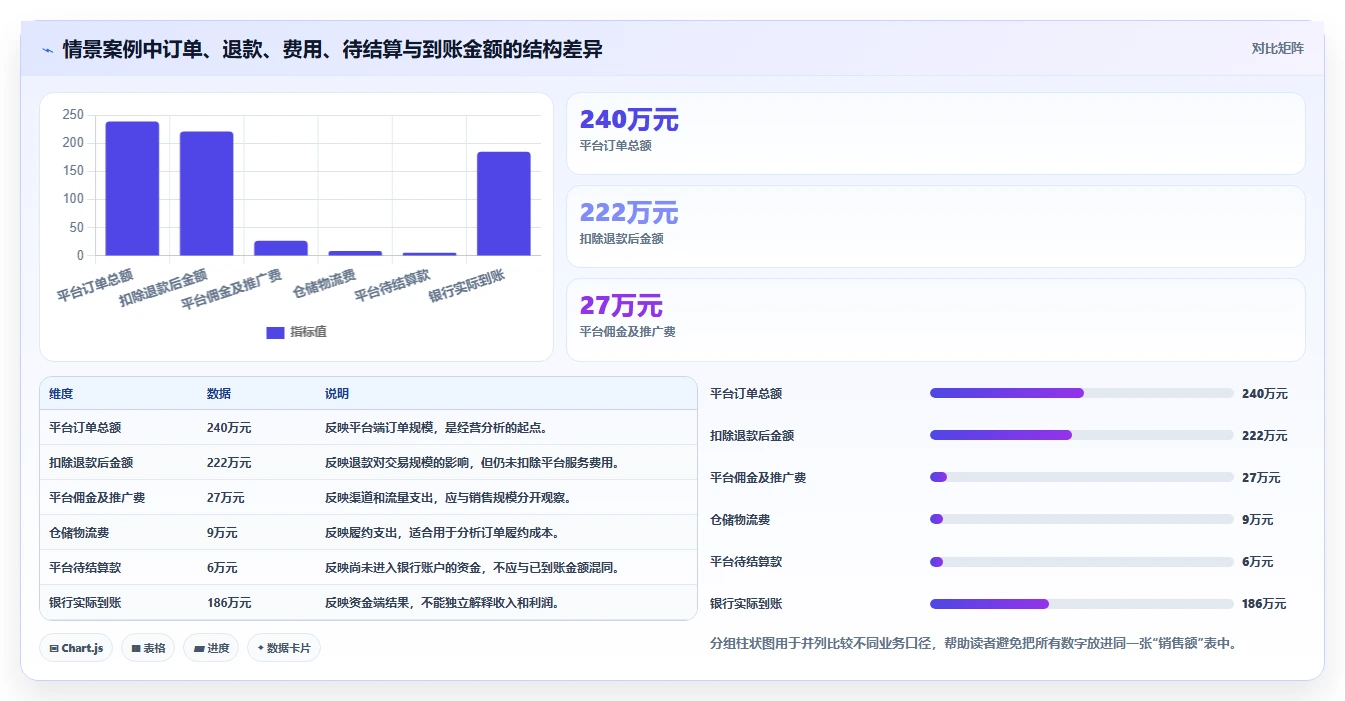Screen dimensions: 1345x701
Task: Select table row cell 平台待结算款
Action: (x=85, y=567)
